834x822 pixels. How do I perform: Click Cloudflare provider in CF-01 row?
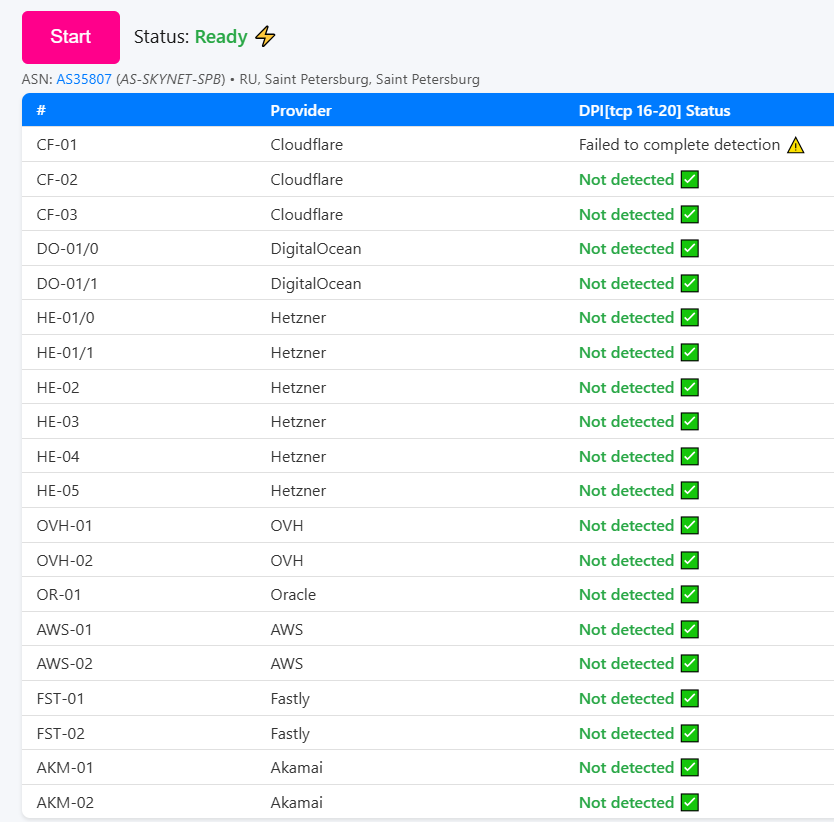pyautogui.click(x=307, y=145)
